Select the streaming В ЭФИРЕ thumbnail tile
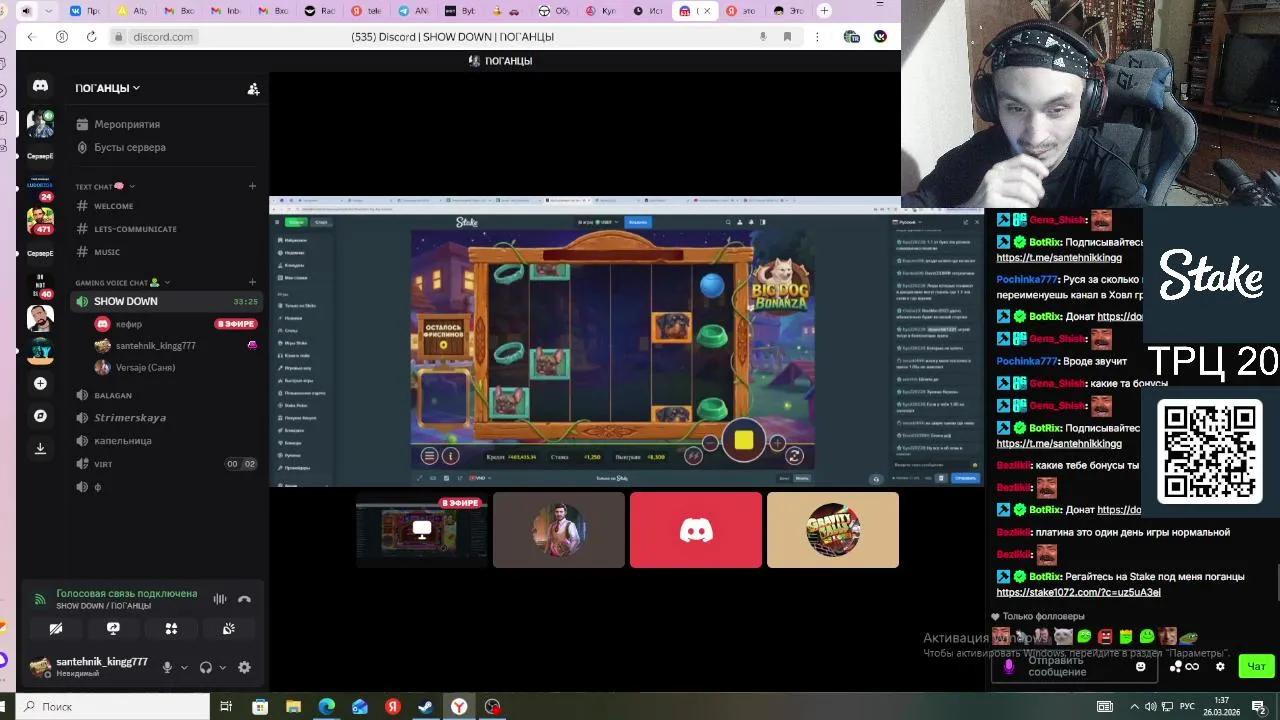The width and height of the screenshot is (1280, 720). (x=422, y=530)
